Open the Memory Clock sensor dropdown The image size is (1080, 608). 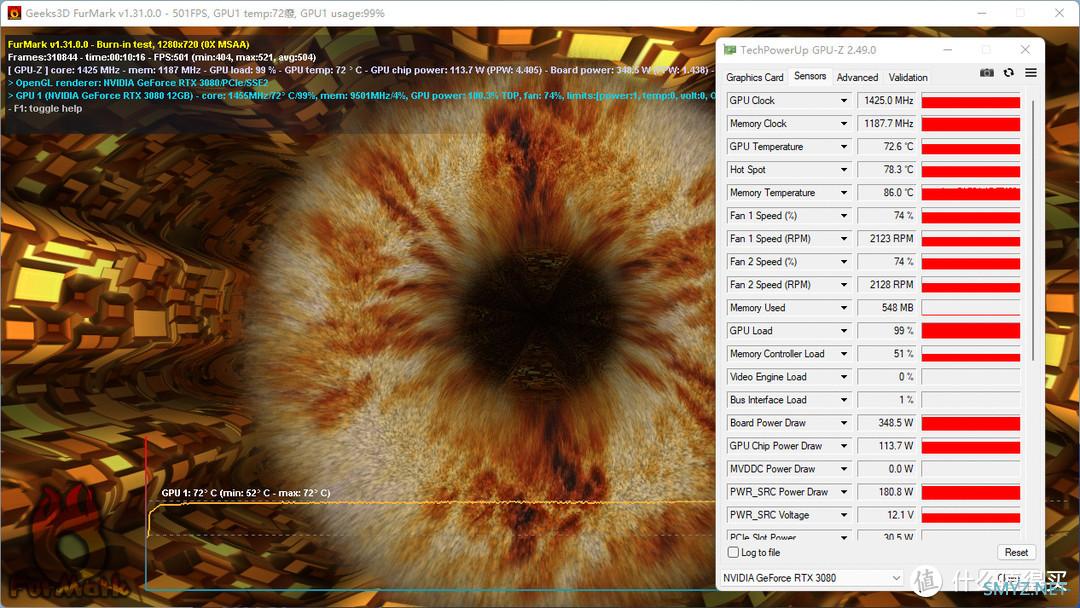click(x=844, y=124)
